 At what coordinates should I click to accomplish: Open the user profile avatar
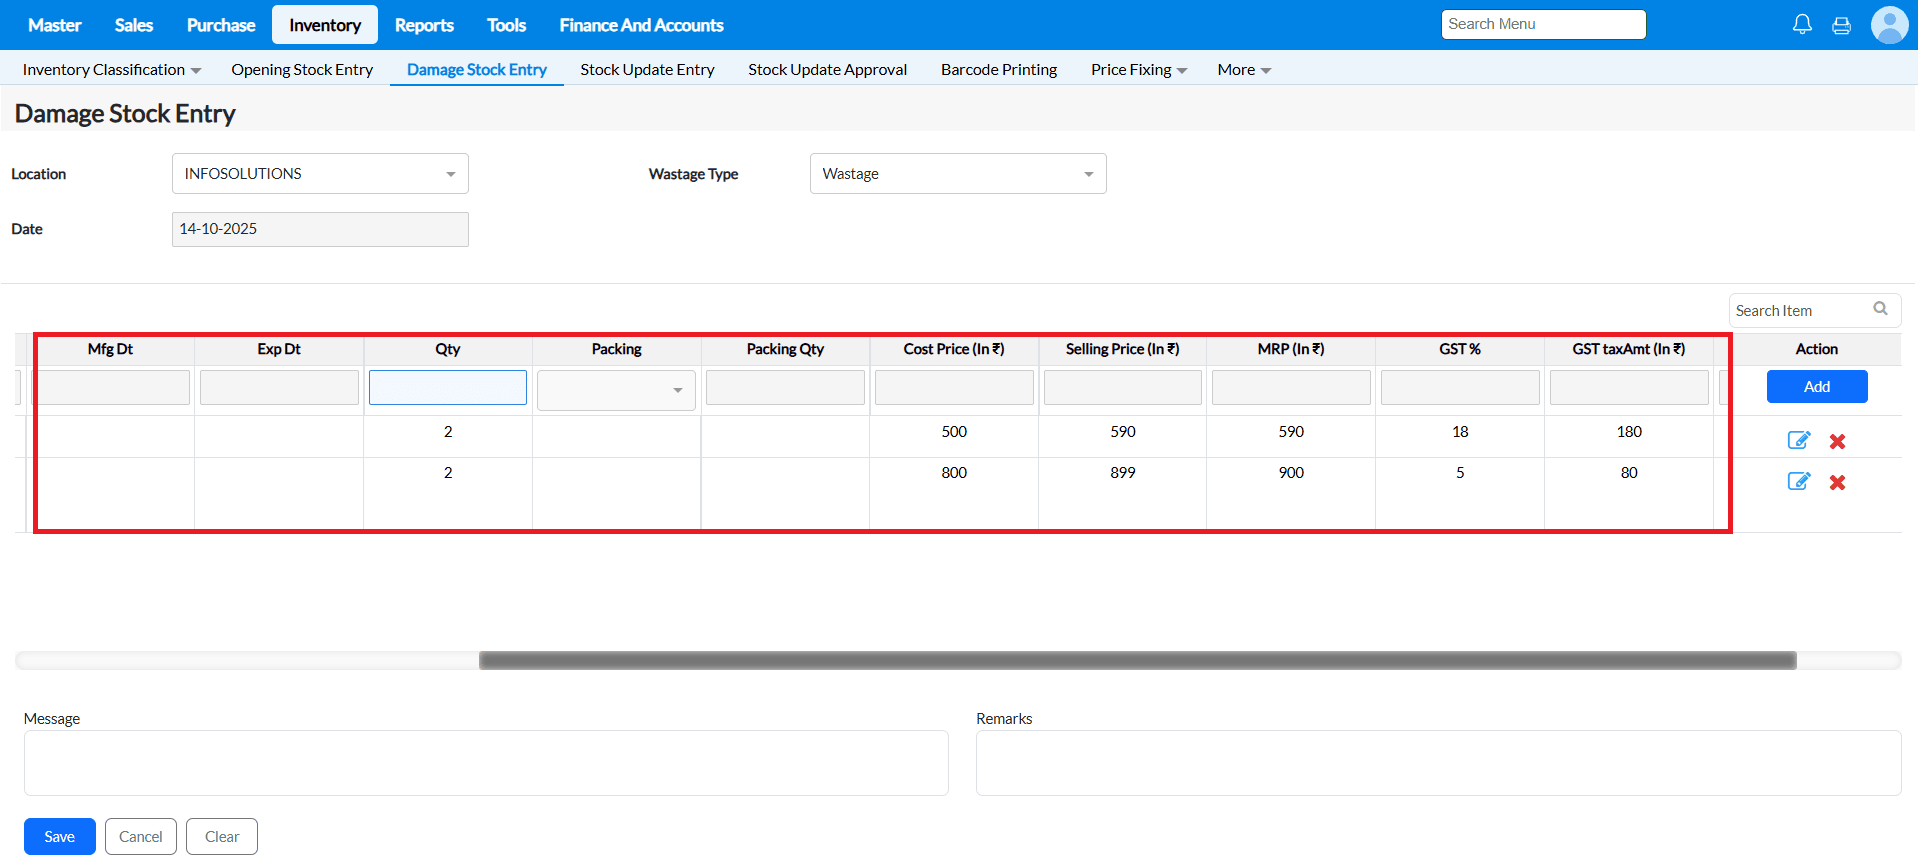[x=1889, y=25]
